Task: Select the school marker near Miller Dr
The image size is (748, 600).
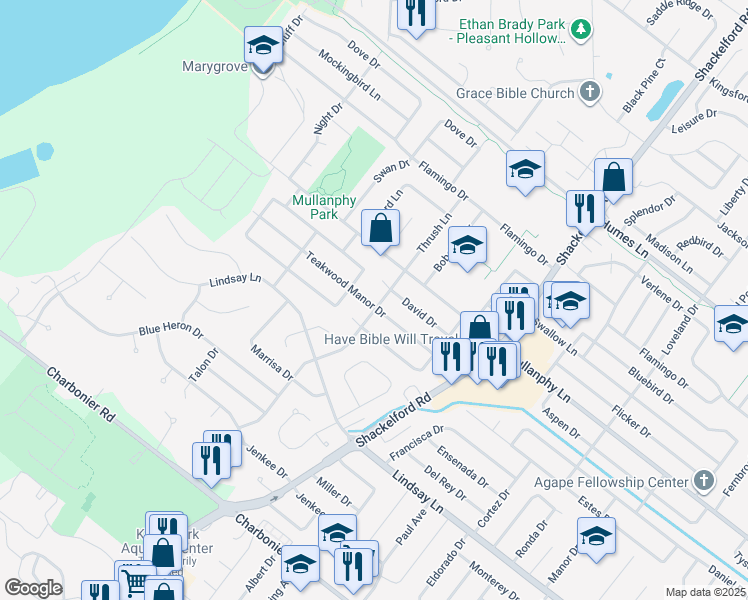Action: [x=337, y=533]
